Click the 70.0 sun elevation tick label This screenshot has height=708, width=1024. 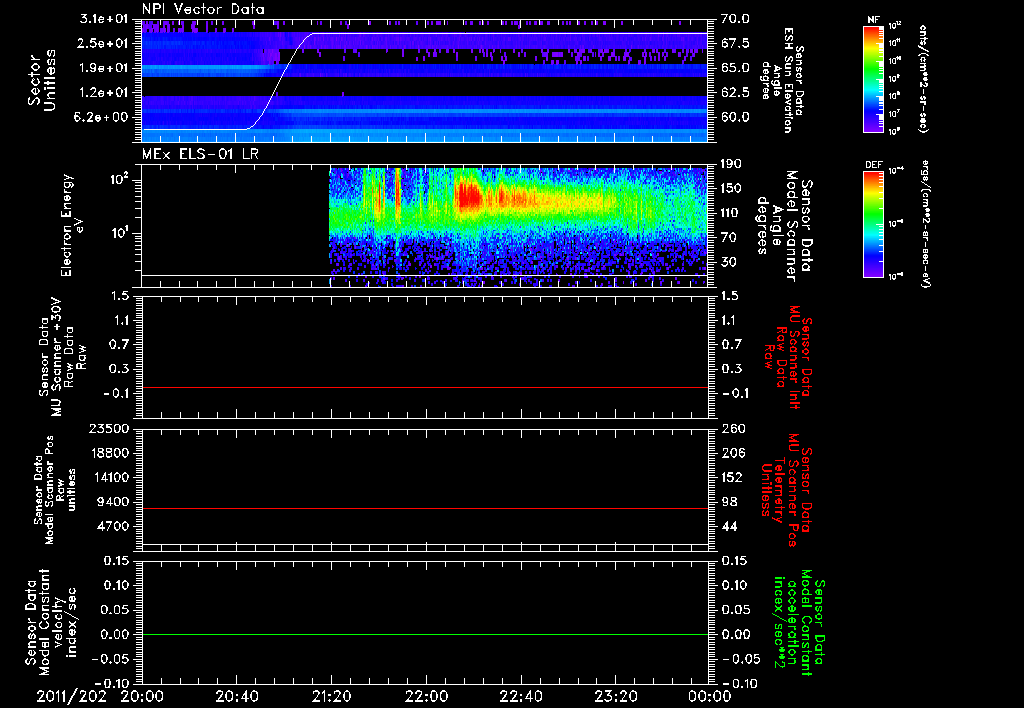coord(735,19)
